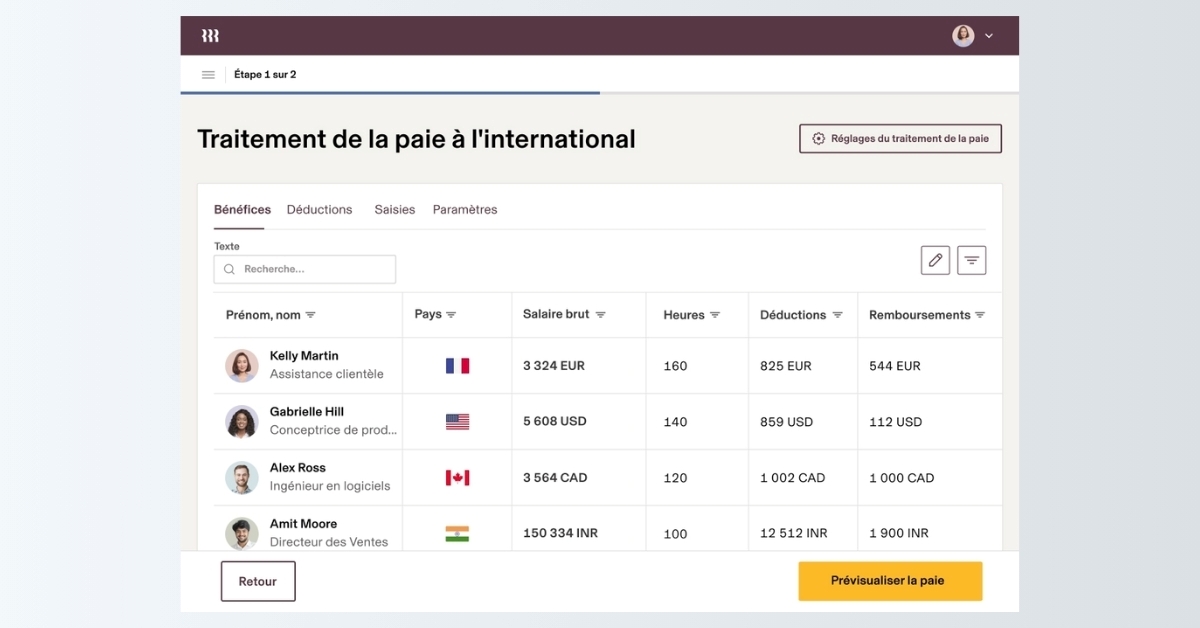The width and height of the screenshot is (1200, 628).
Task: Sort by the Salaire brut column
Action: pyautogui.click(x=600, y=315)
